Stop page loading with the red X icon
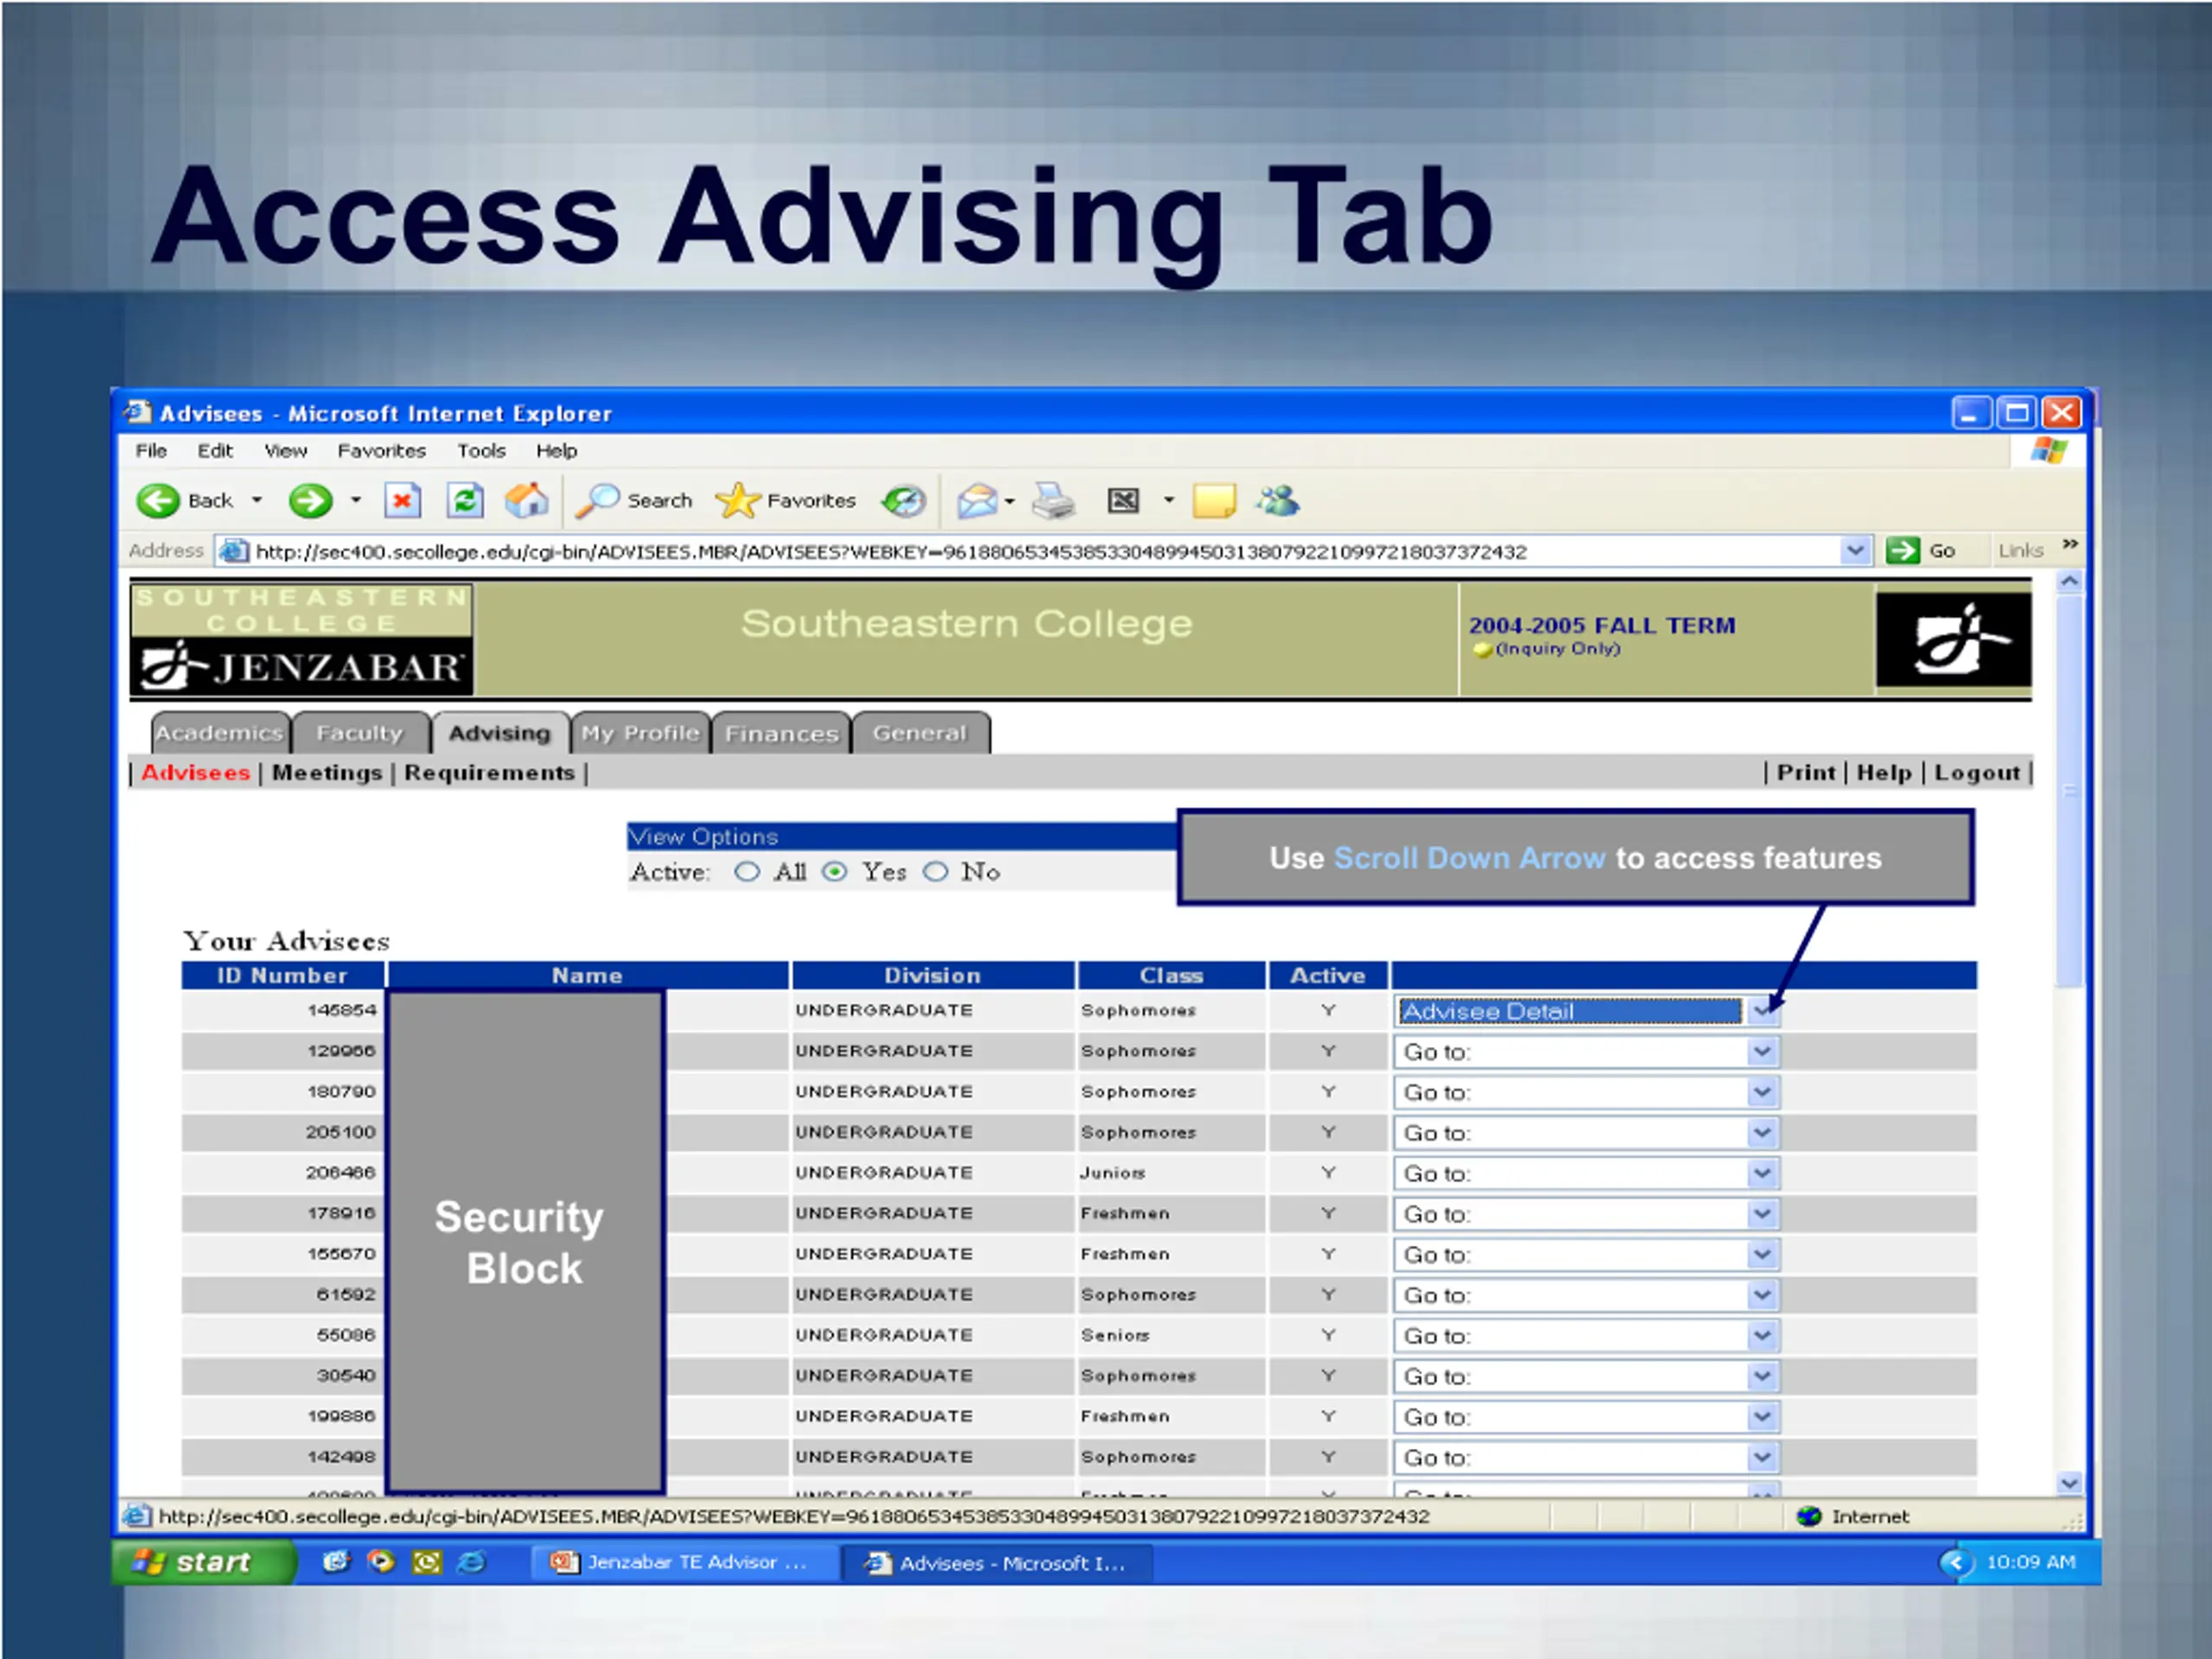 (402, 500)
